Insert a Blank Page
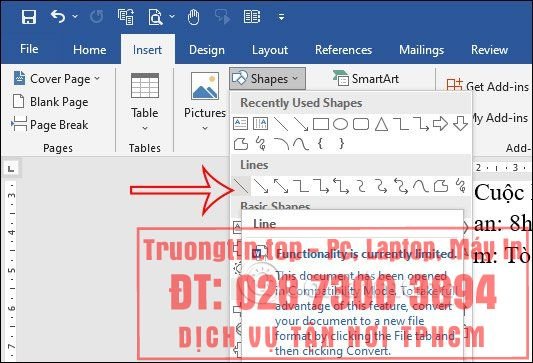Viewport: 533px width, 363px height. [x=50, y=102]
